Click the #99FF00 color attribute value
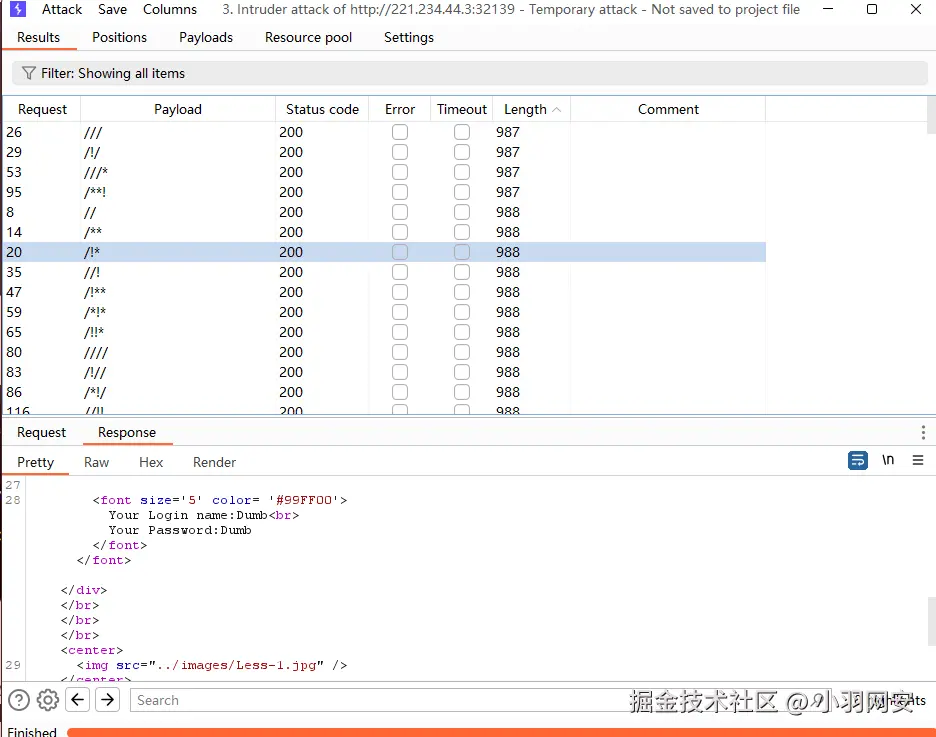The image size is (936, 737). [x=303, y=500]
